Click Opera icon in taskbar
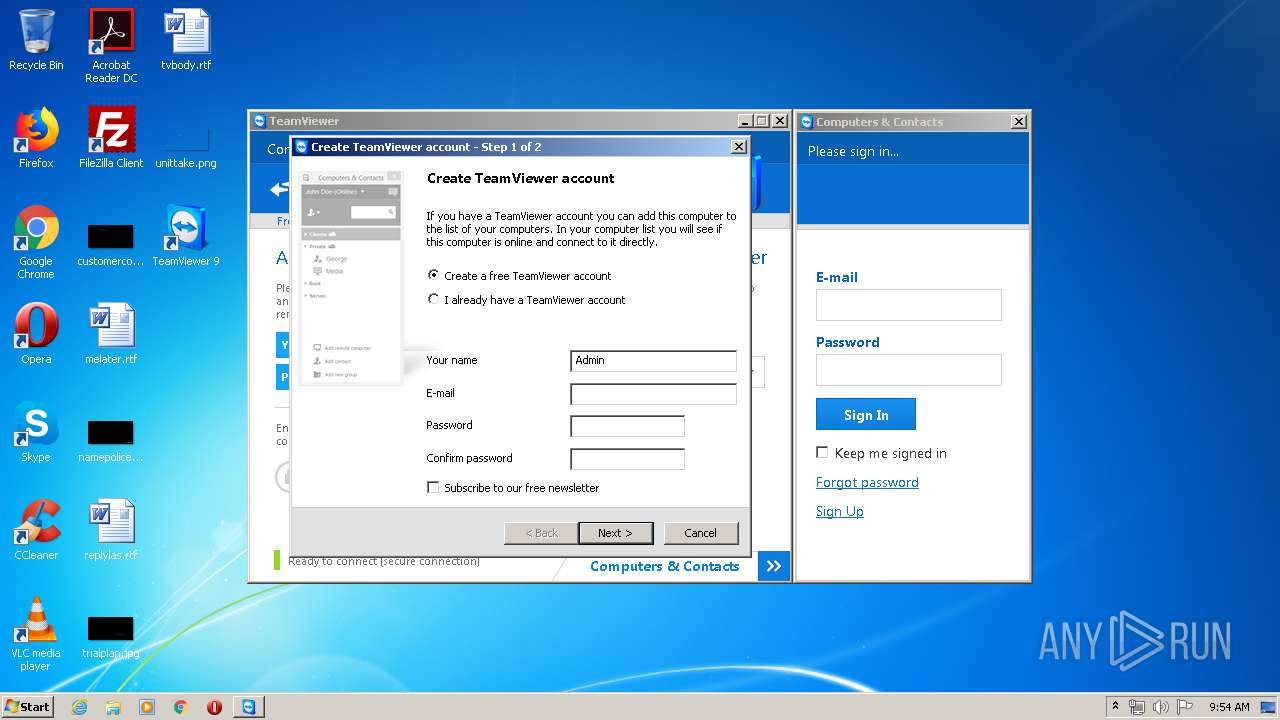Viewport: 1280px width, 720px height. click(x=214, y=707)
